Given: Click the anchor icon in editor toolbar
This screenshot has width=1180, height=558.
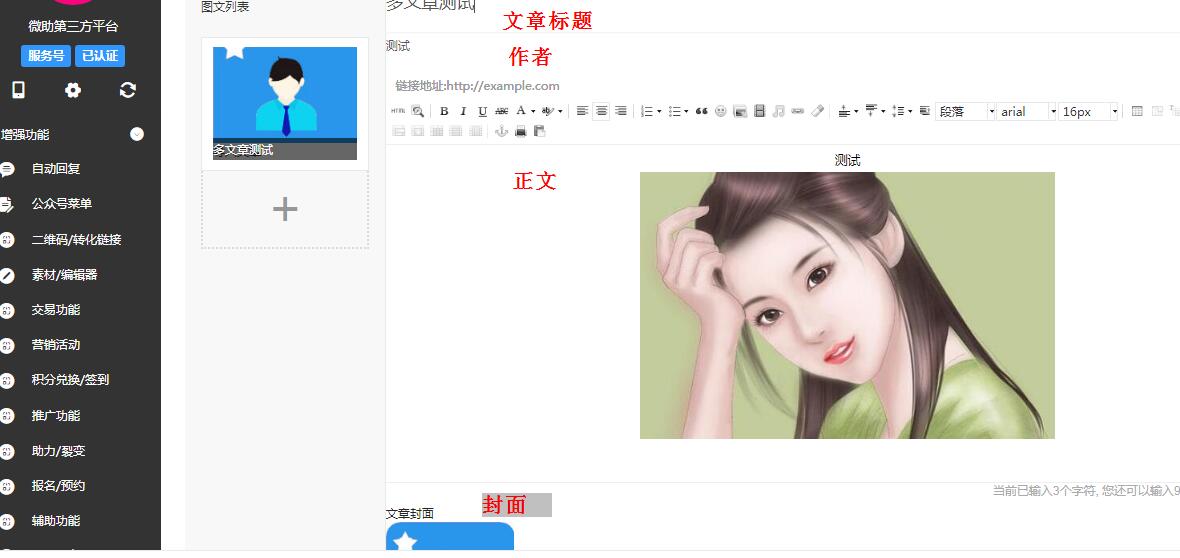Looking at the screenshot, I should (x=501, y=131).
